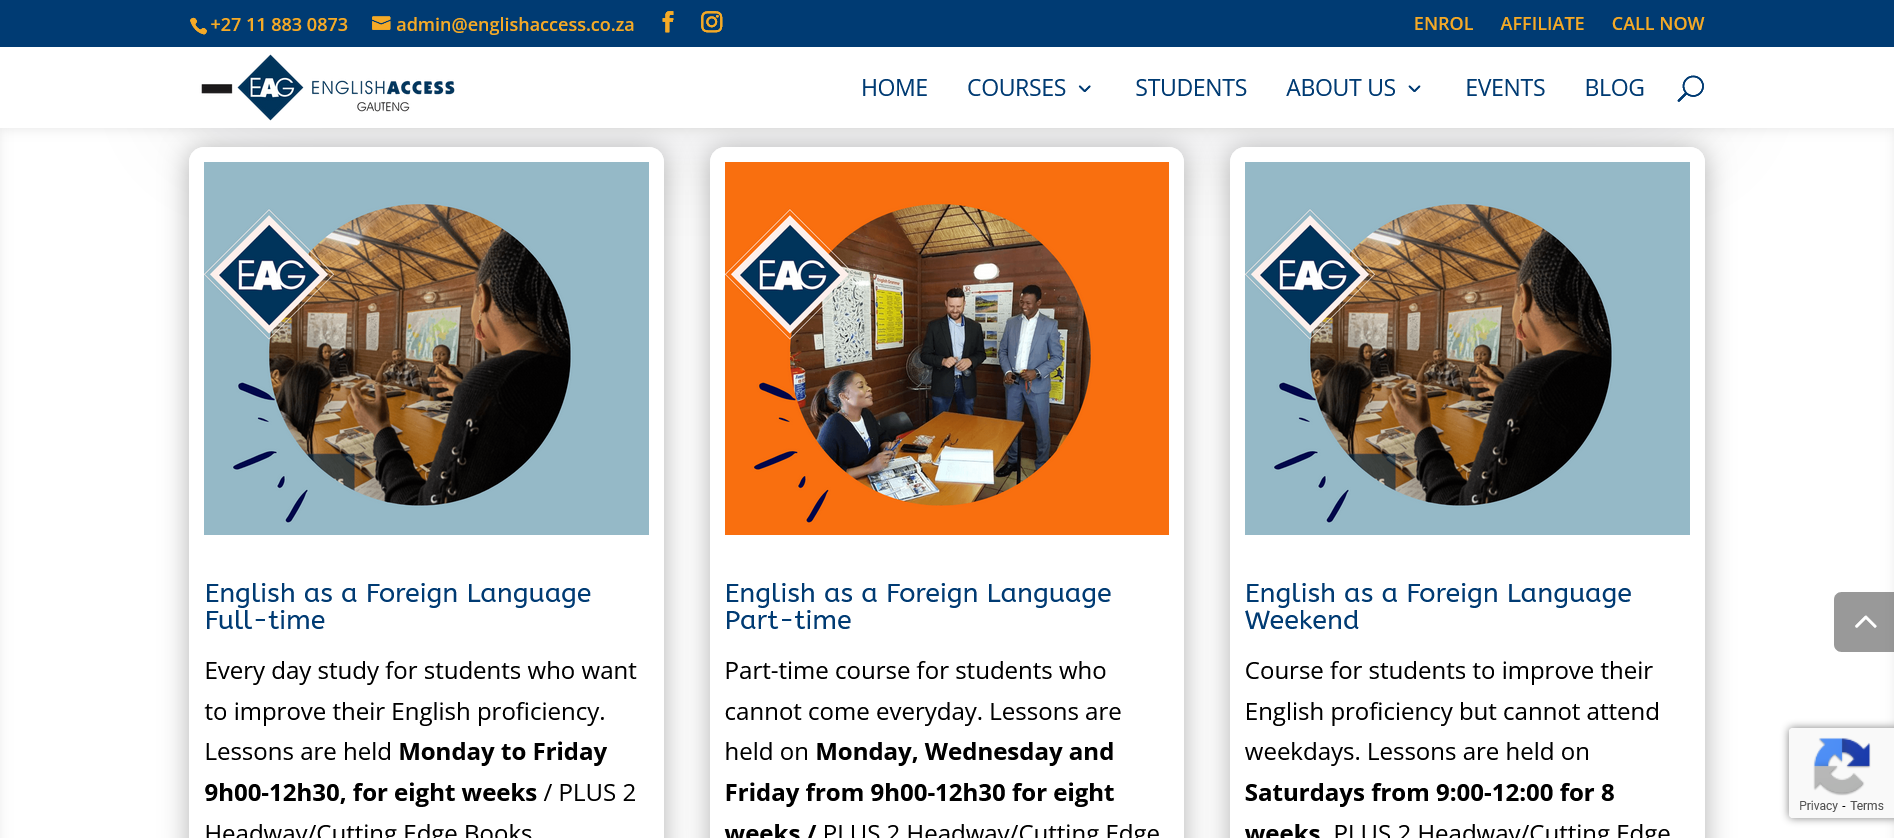Open the Events page
1894x838 pixels.
point(1504,88)
